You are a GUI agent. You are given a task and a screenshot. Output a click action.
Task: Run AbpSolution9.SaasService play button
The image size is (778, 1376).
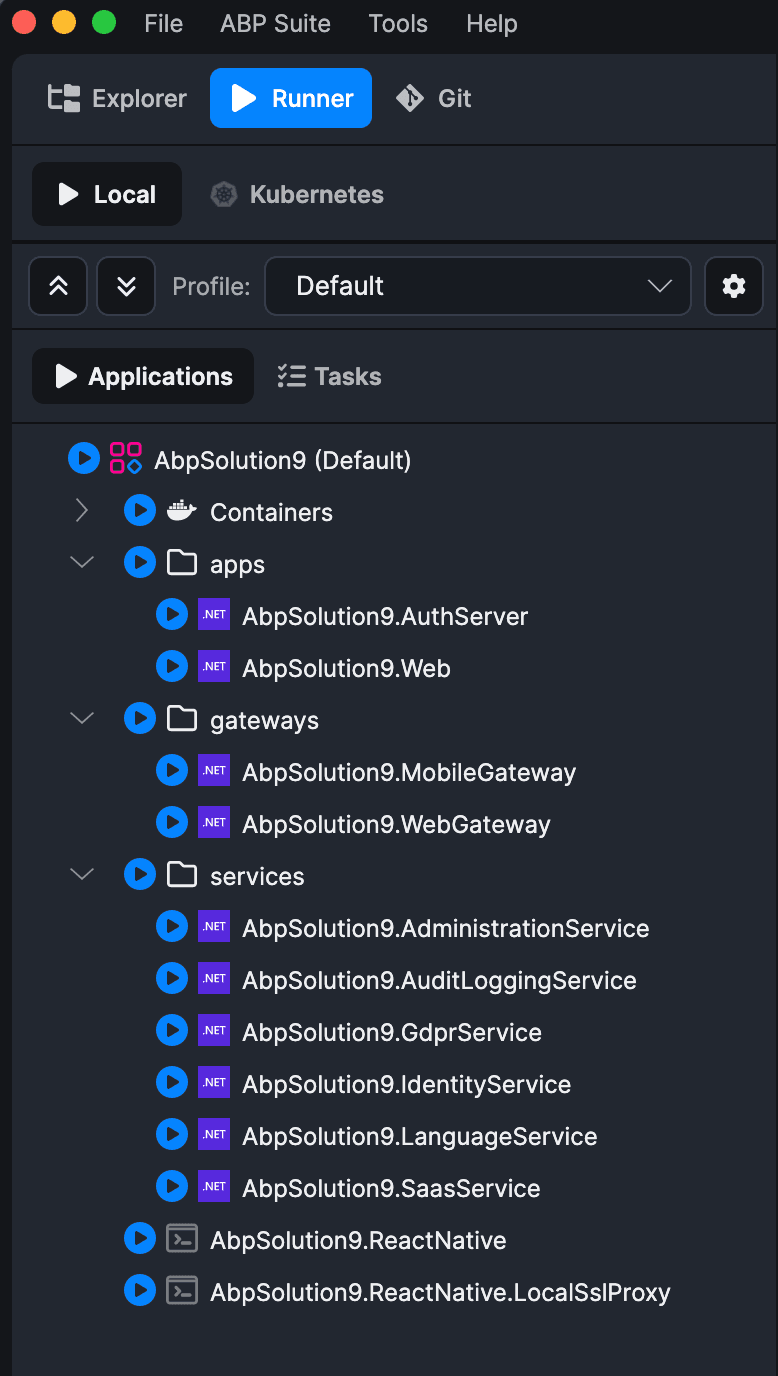[172, 1188]
